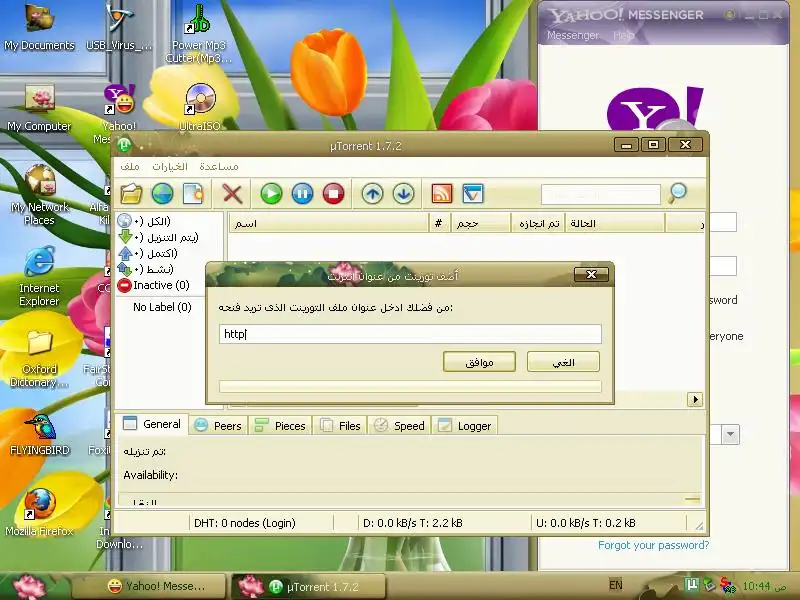800x600 pixels.
Task: Open Power Mp3 Cutter desktop icon
Action: tap(199, 34)
